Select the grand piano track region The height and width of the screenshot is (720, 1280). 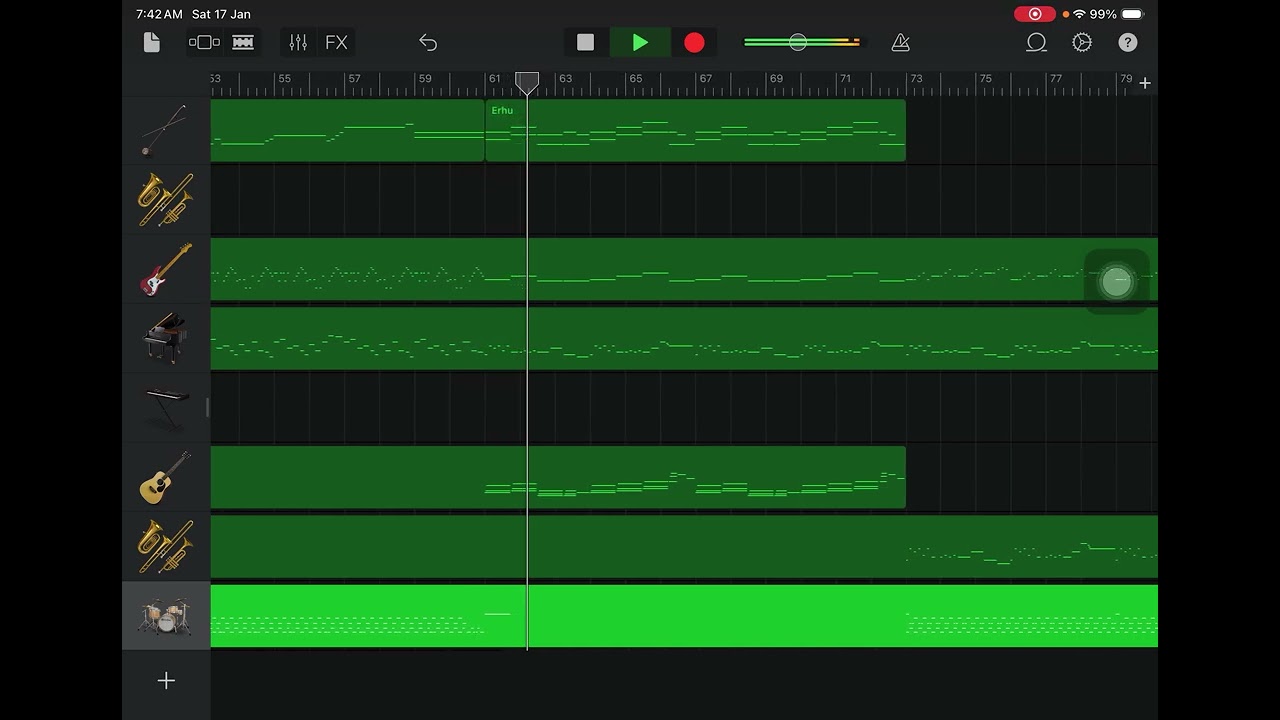click(684, 338)
